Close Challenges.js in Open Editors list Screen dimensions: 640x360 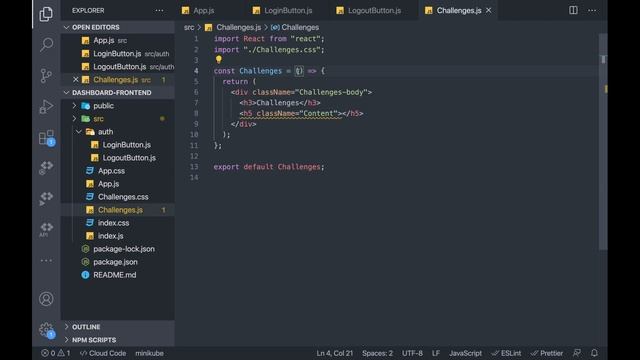click(x=76, y=80)
